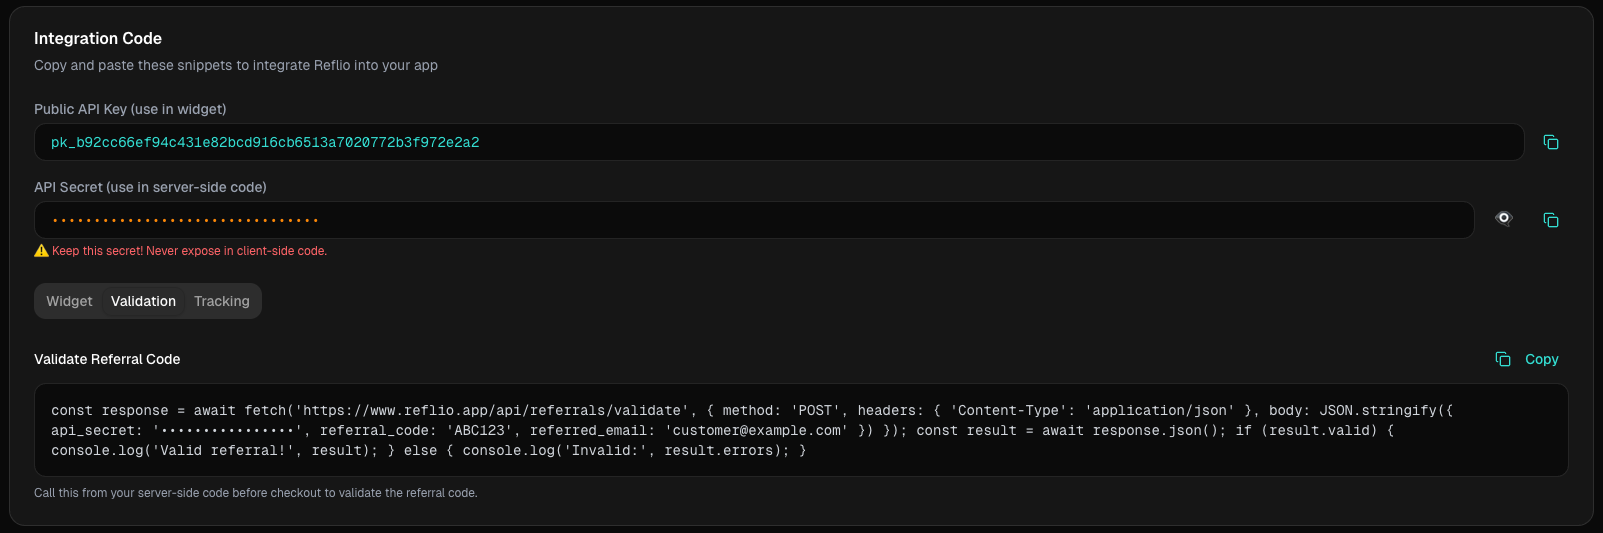Click the yellow warning triangle icon
1603x533 pixels.
tap(41, 251)
